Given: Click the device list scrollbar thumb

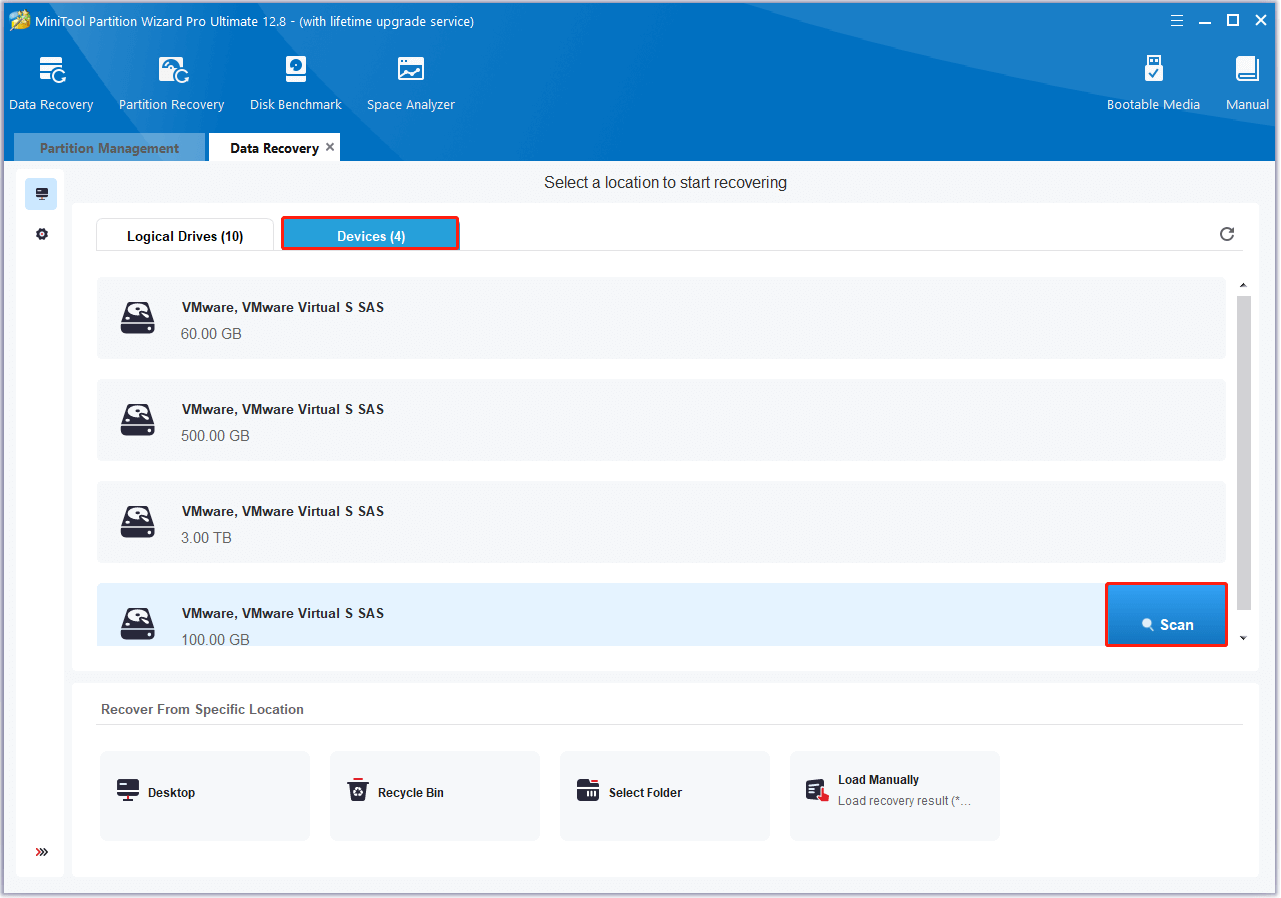Looking at the screenshot, I should (x=1243, y=452).
